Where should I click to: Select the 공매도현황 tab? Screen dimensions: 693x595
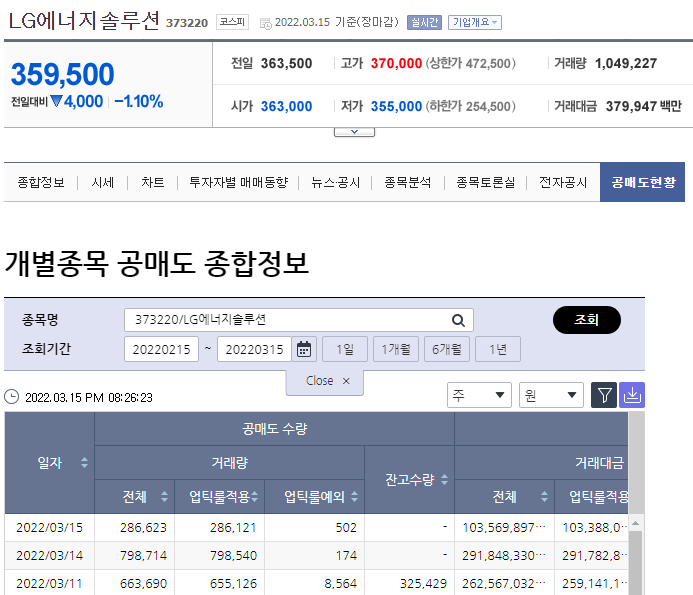(x=642, y=182)
